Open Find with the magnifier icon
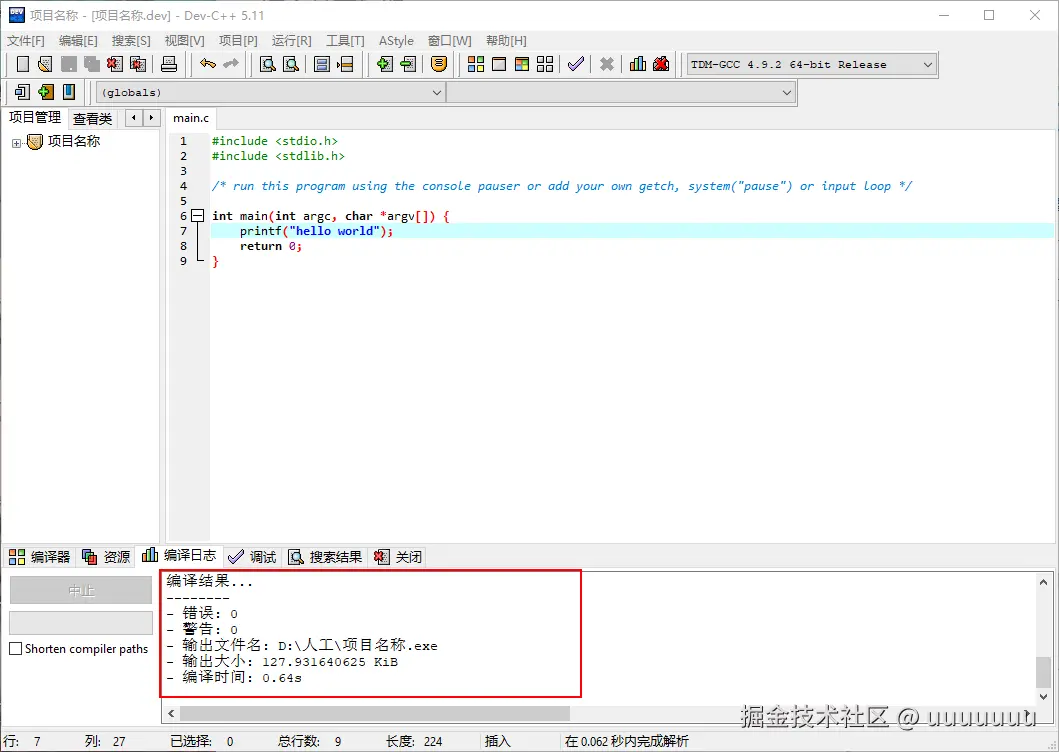 pyautogui.click(x=268, y=64)
